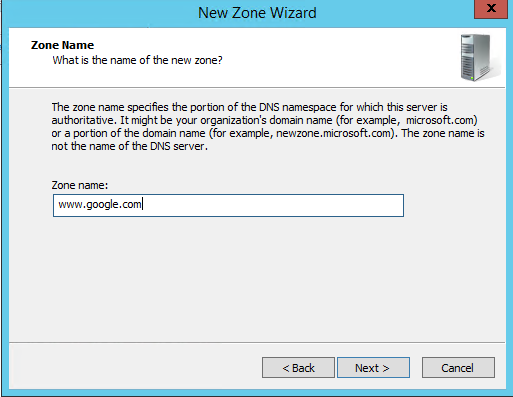The width and height of the screenshot is (513, 397).
Task: Click the bold Zone Name heading
Action: click(x=62, y=45)
